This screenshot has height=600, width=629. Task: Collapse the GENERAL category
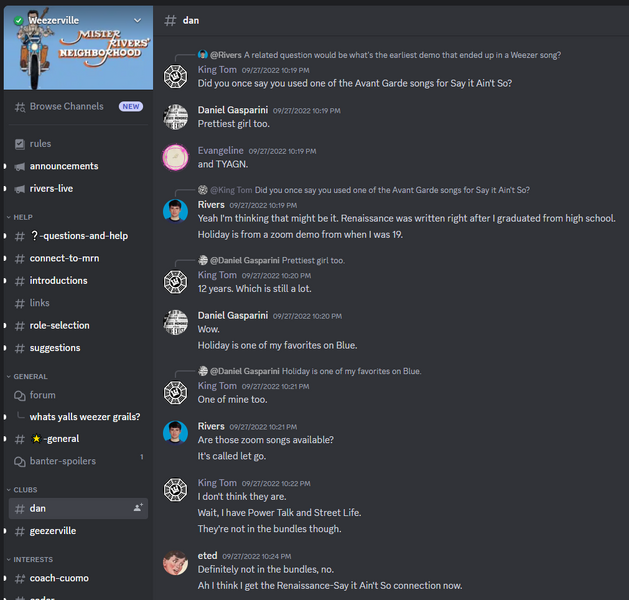27,377
